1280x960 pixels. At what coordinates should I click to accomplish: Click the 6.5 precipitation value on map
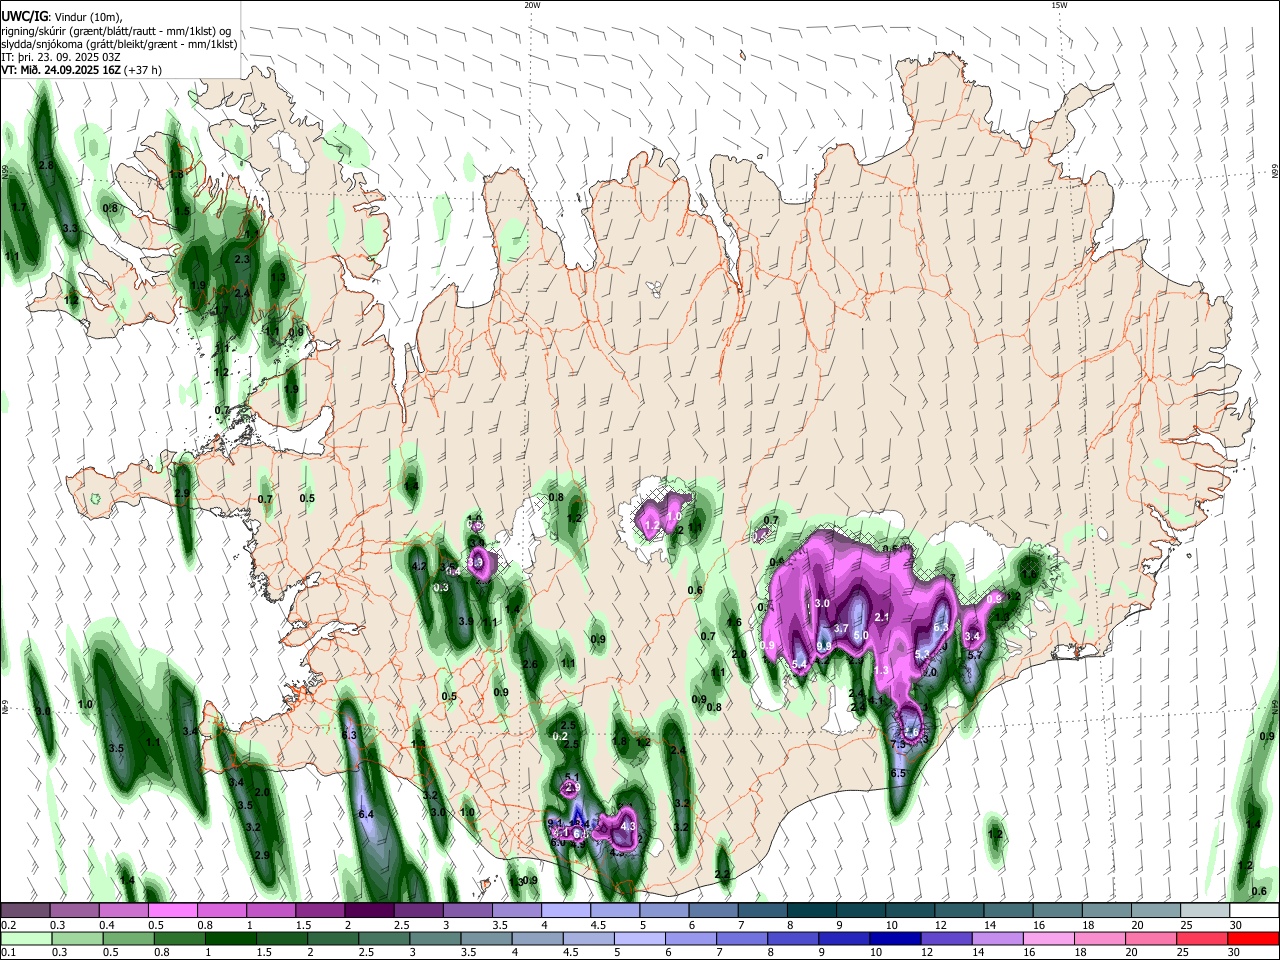coord(898,773)
